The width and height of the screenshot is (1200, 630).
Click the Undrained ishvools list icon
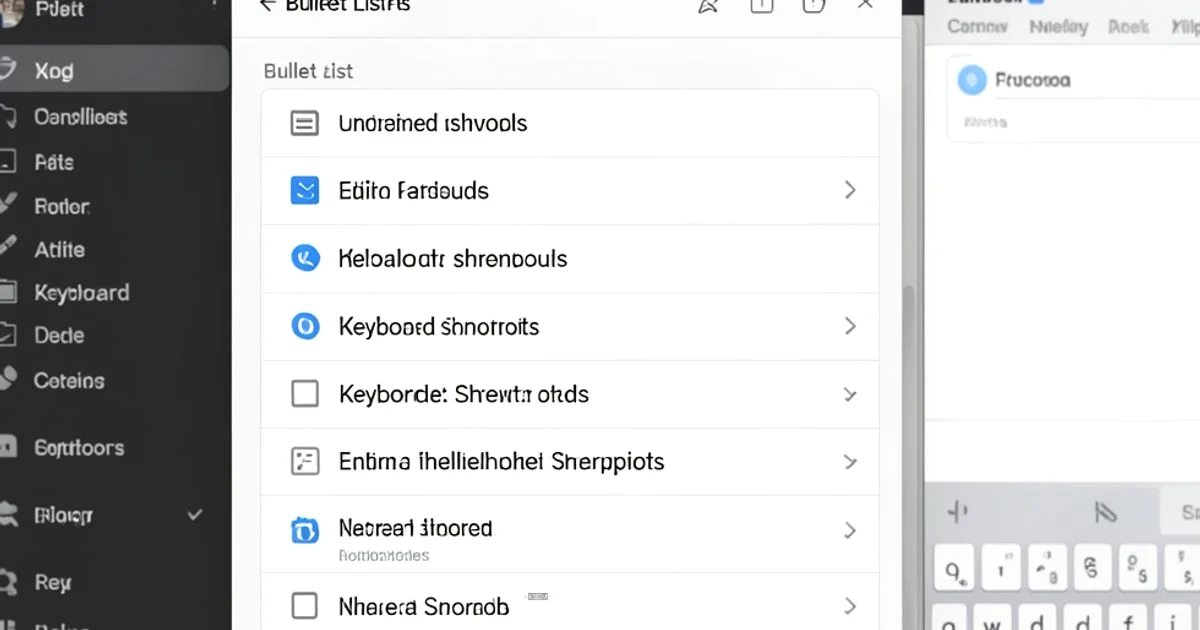tap(305, 122)
